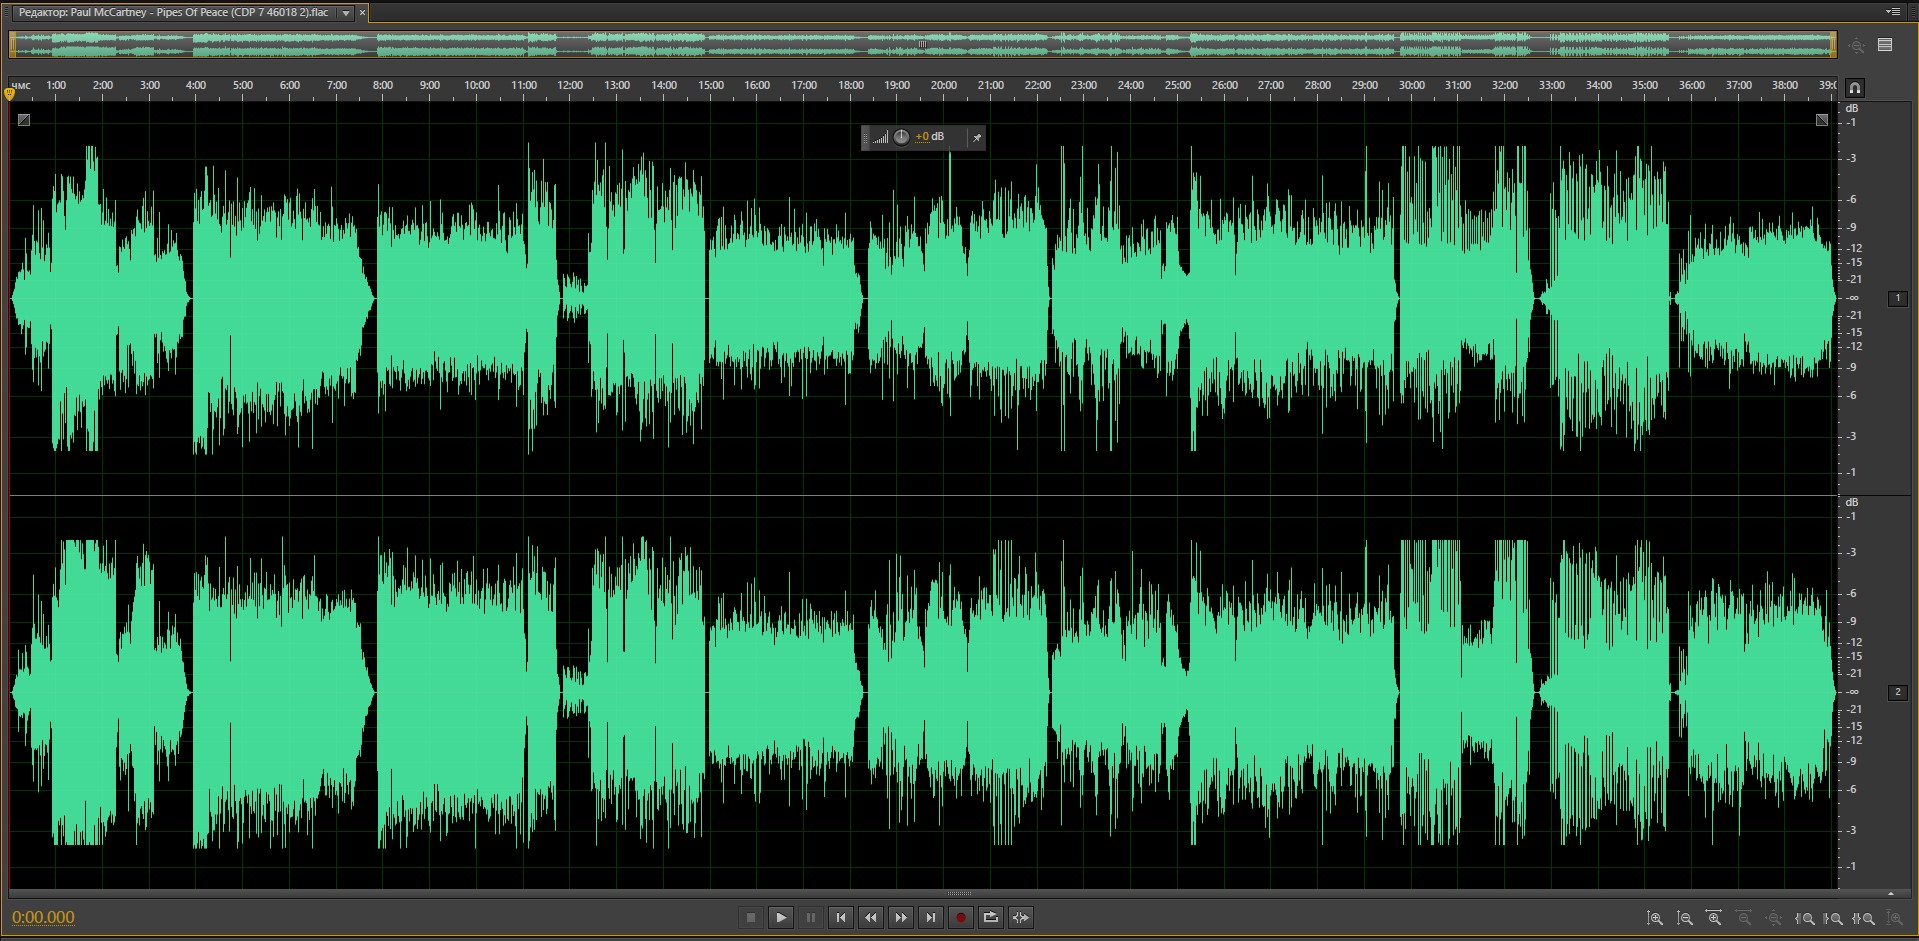The image size is (1919, 941).
Task: Select the Paul McCartney Pipes Of Peace editor tab
Action: 173,13
